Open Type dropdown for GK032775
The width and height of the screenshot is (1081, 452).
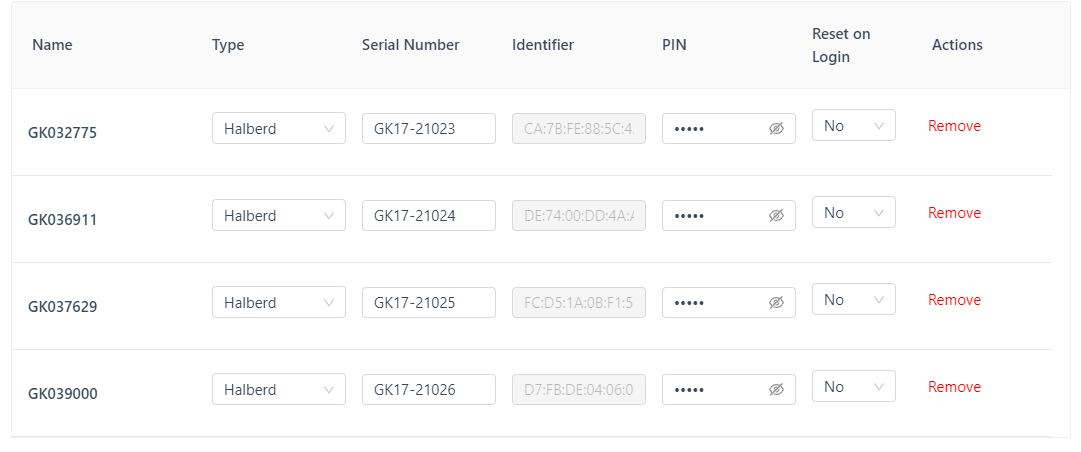pyautogui.click(x=278, y=129)
